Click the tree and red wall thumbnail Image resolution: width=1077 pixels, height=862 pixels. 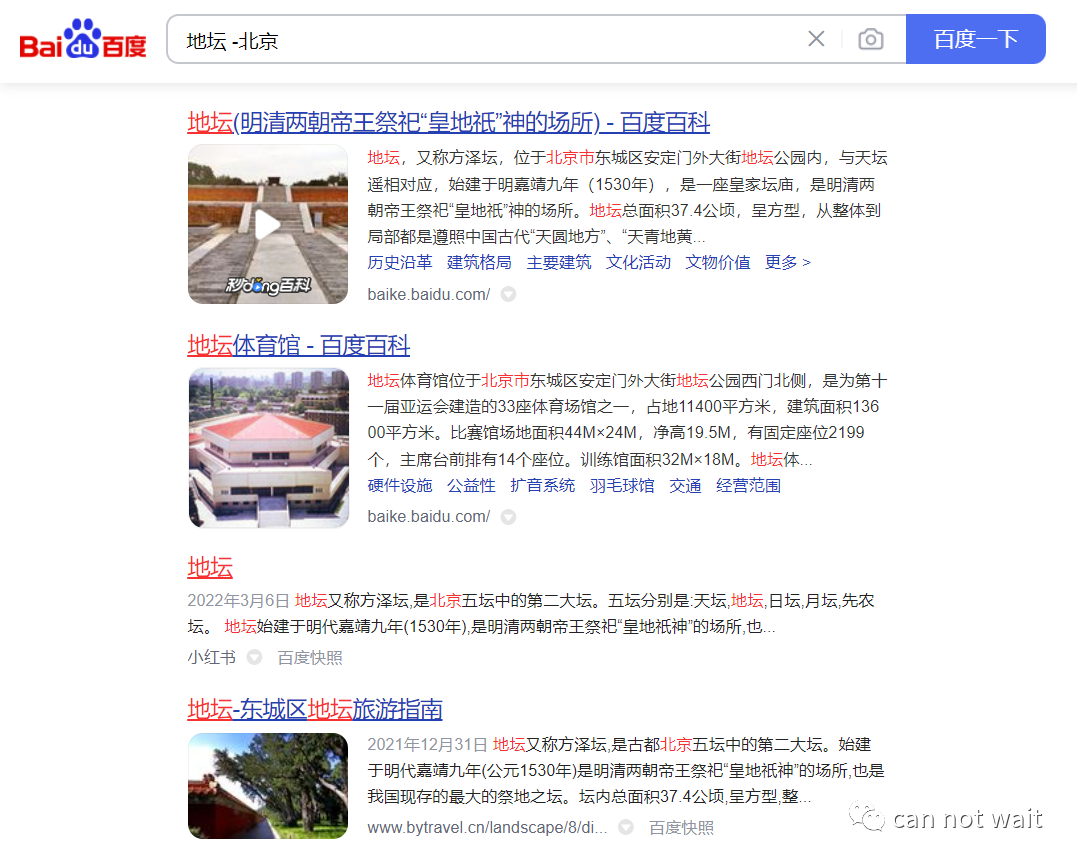pos(268,786)
